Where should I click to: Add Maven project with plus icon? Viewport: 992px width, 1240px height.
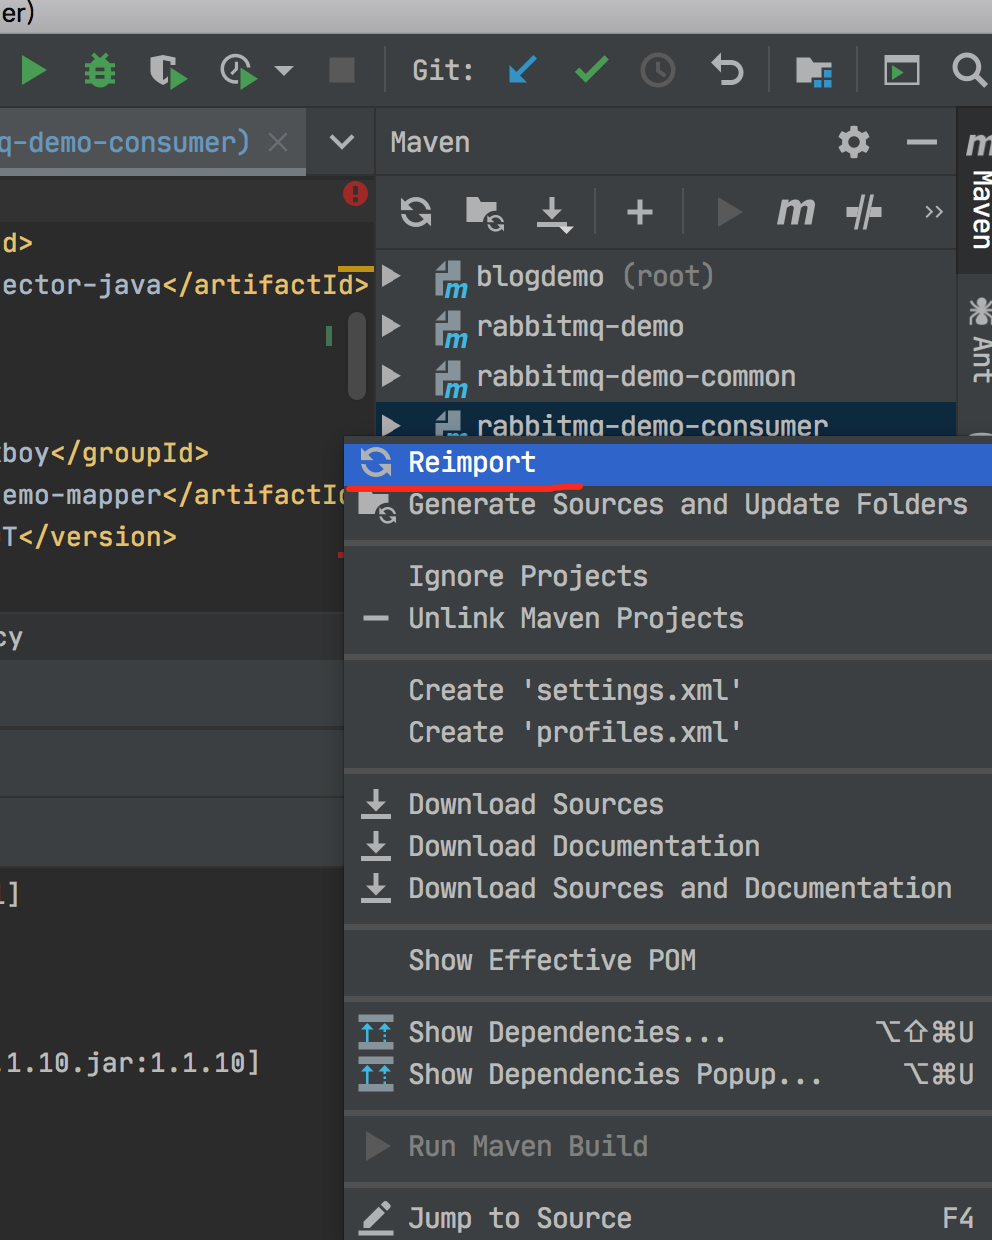[640, 212]
